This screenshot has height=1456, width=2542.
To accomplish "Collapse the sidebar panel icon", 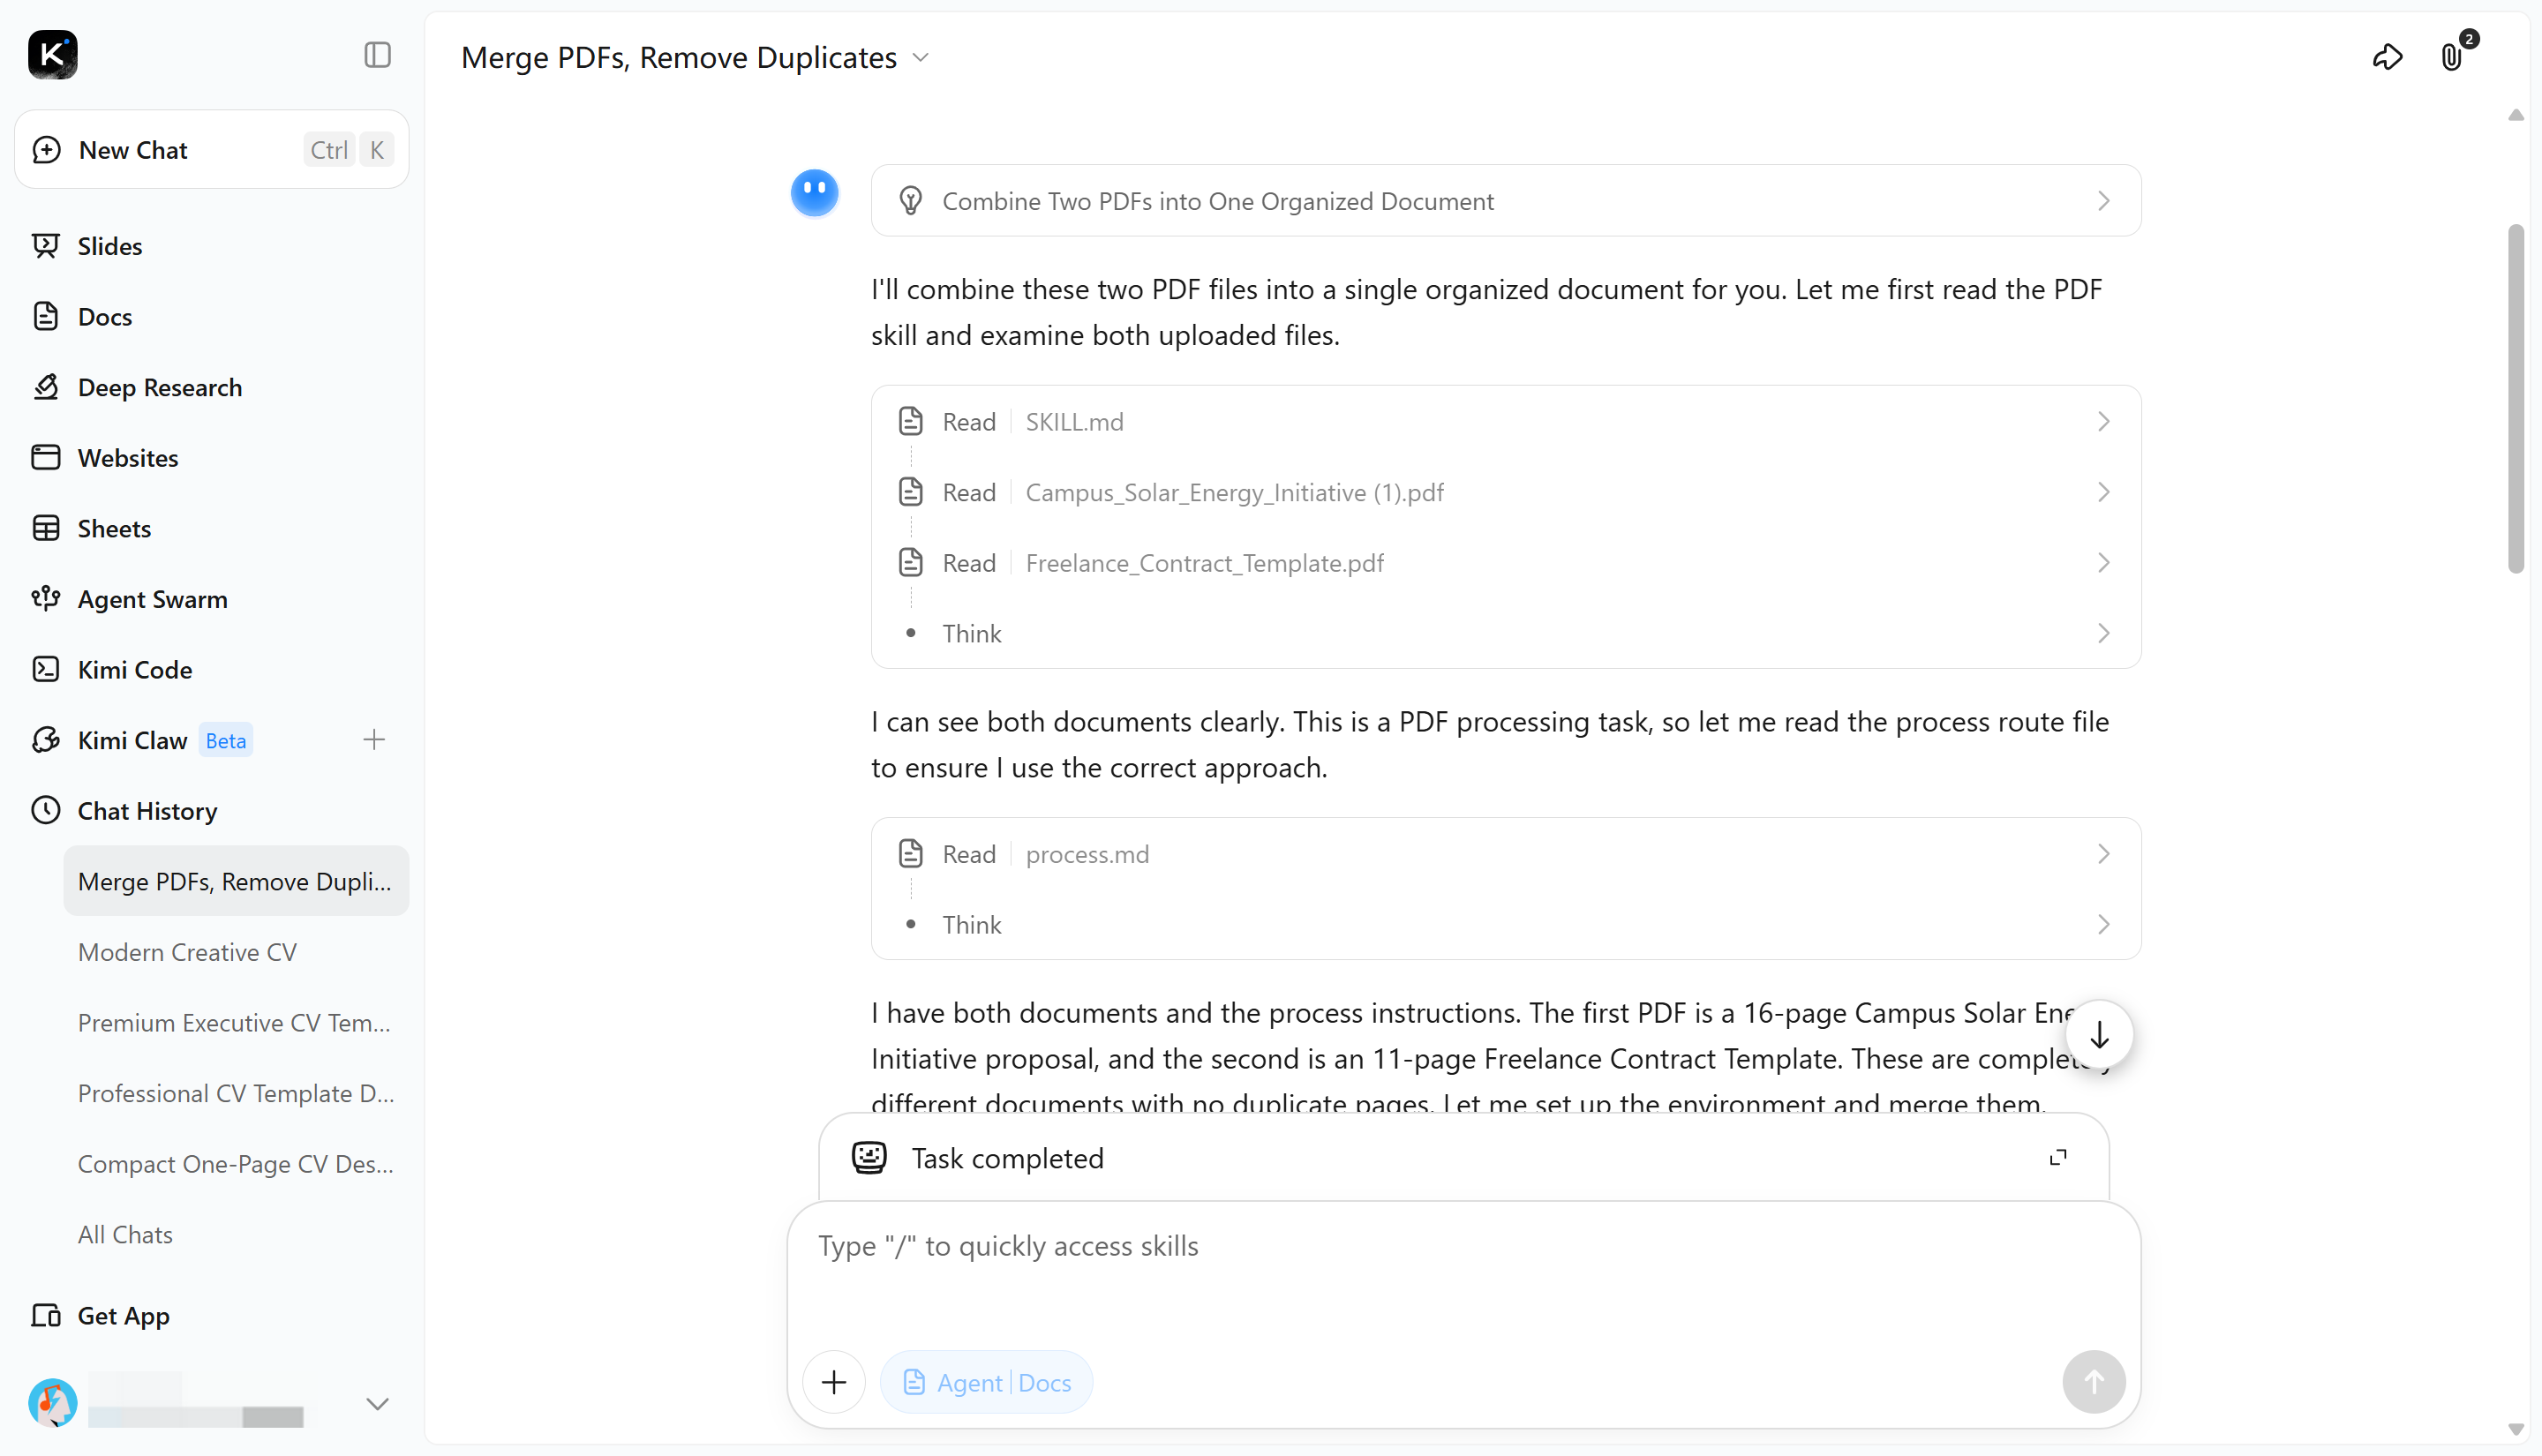I will click(377, 55).
